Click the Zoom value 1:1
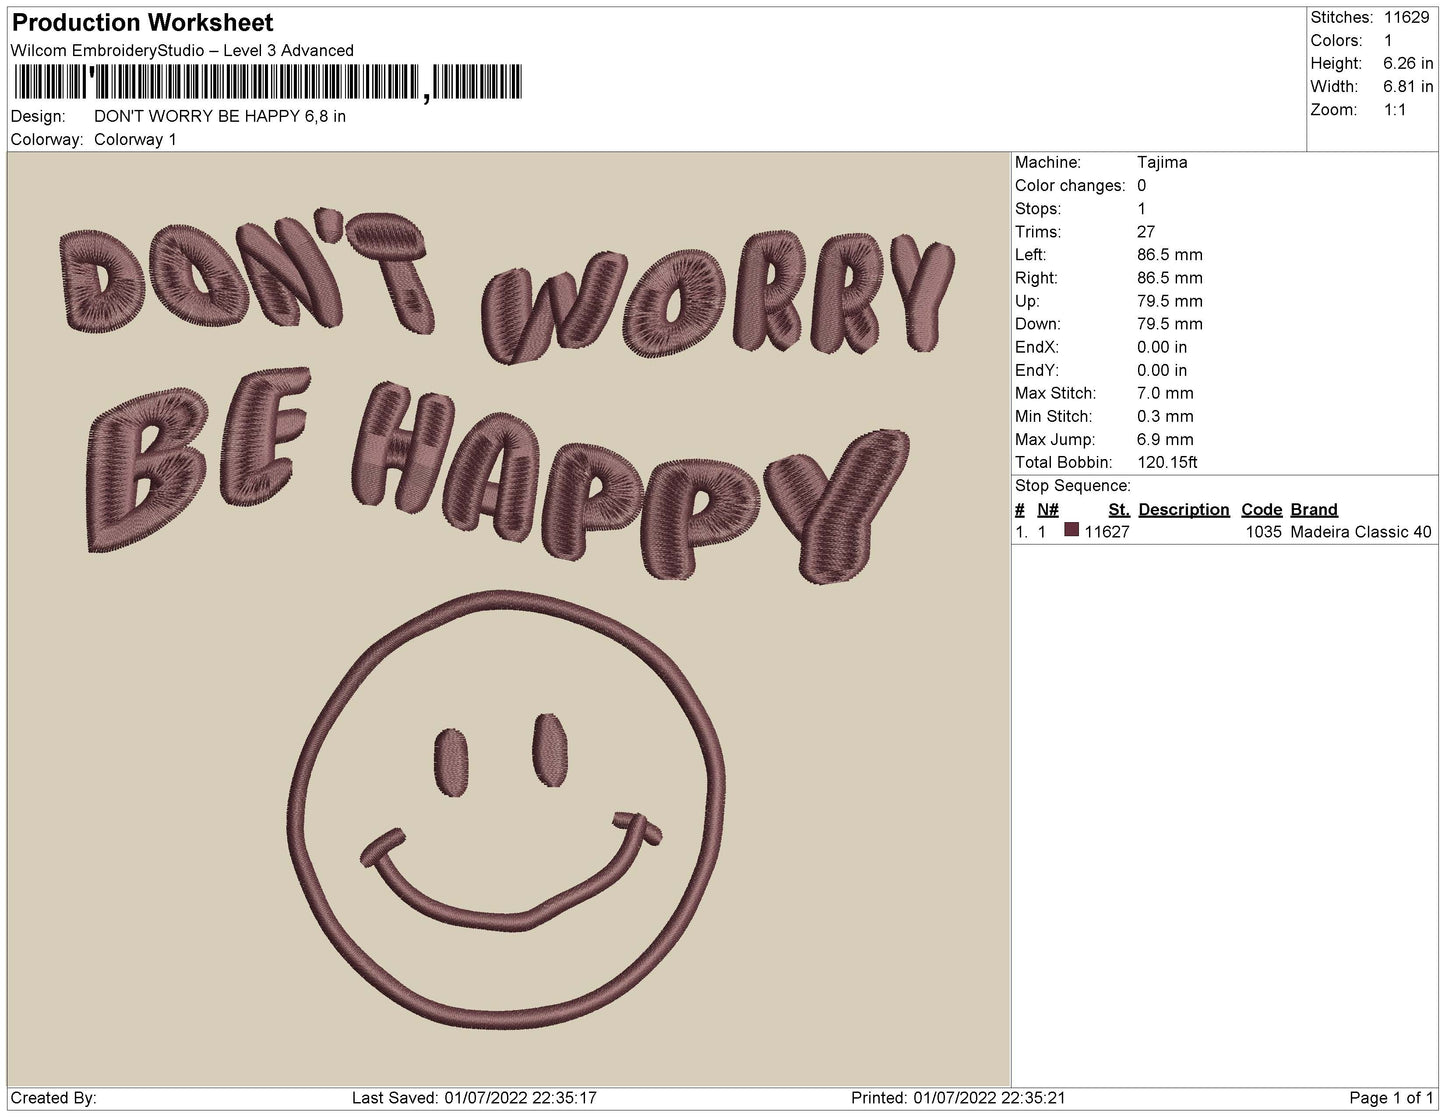The image size is (1445, 1117). pos(1395,110)
